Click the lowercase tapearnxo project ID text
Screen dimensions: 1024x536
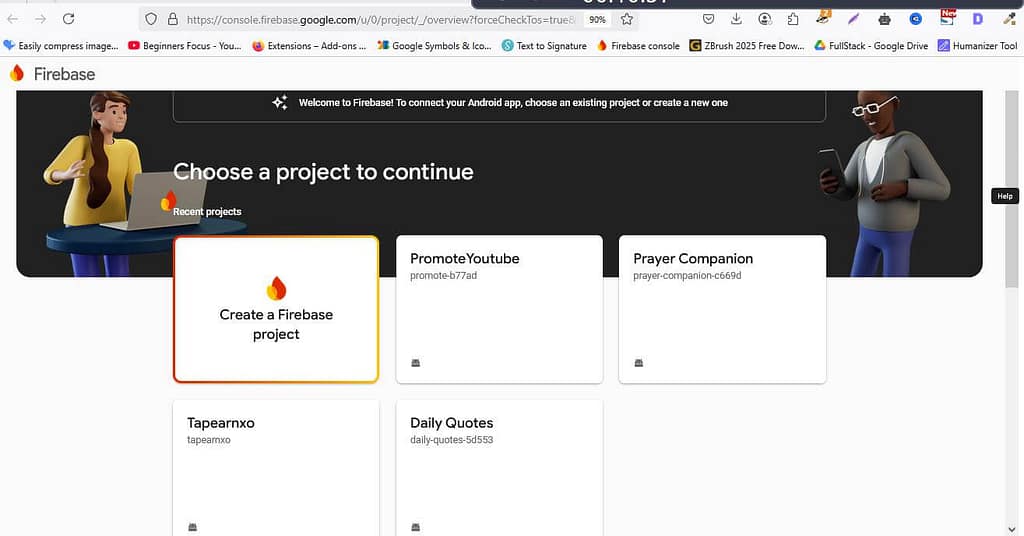pos(208,440)
